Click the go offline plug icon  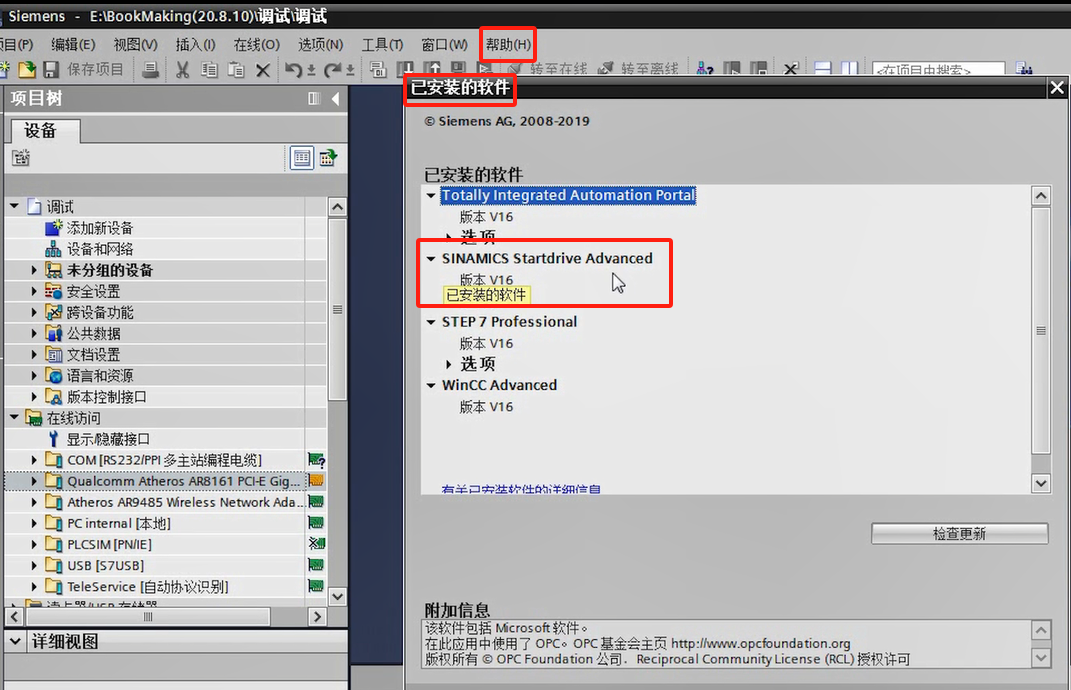coord(606,68)
